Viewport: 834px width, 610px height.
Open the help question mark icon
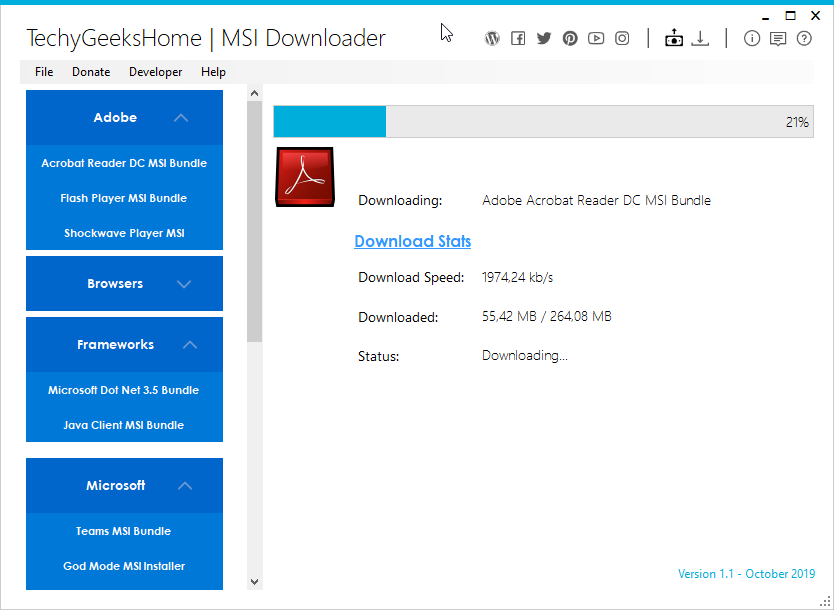pyautogui.click(x=804, y=38)
